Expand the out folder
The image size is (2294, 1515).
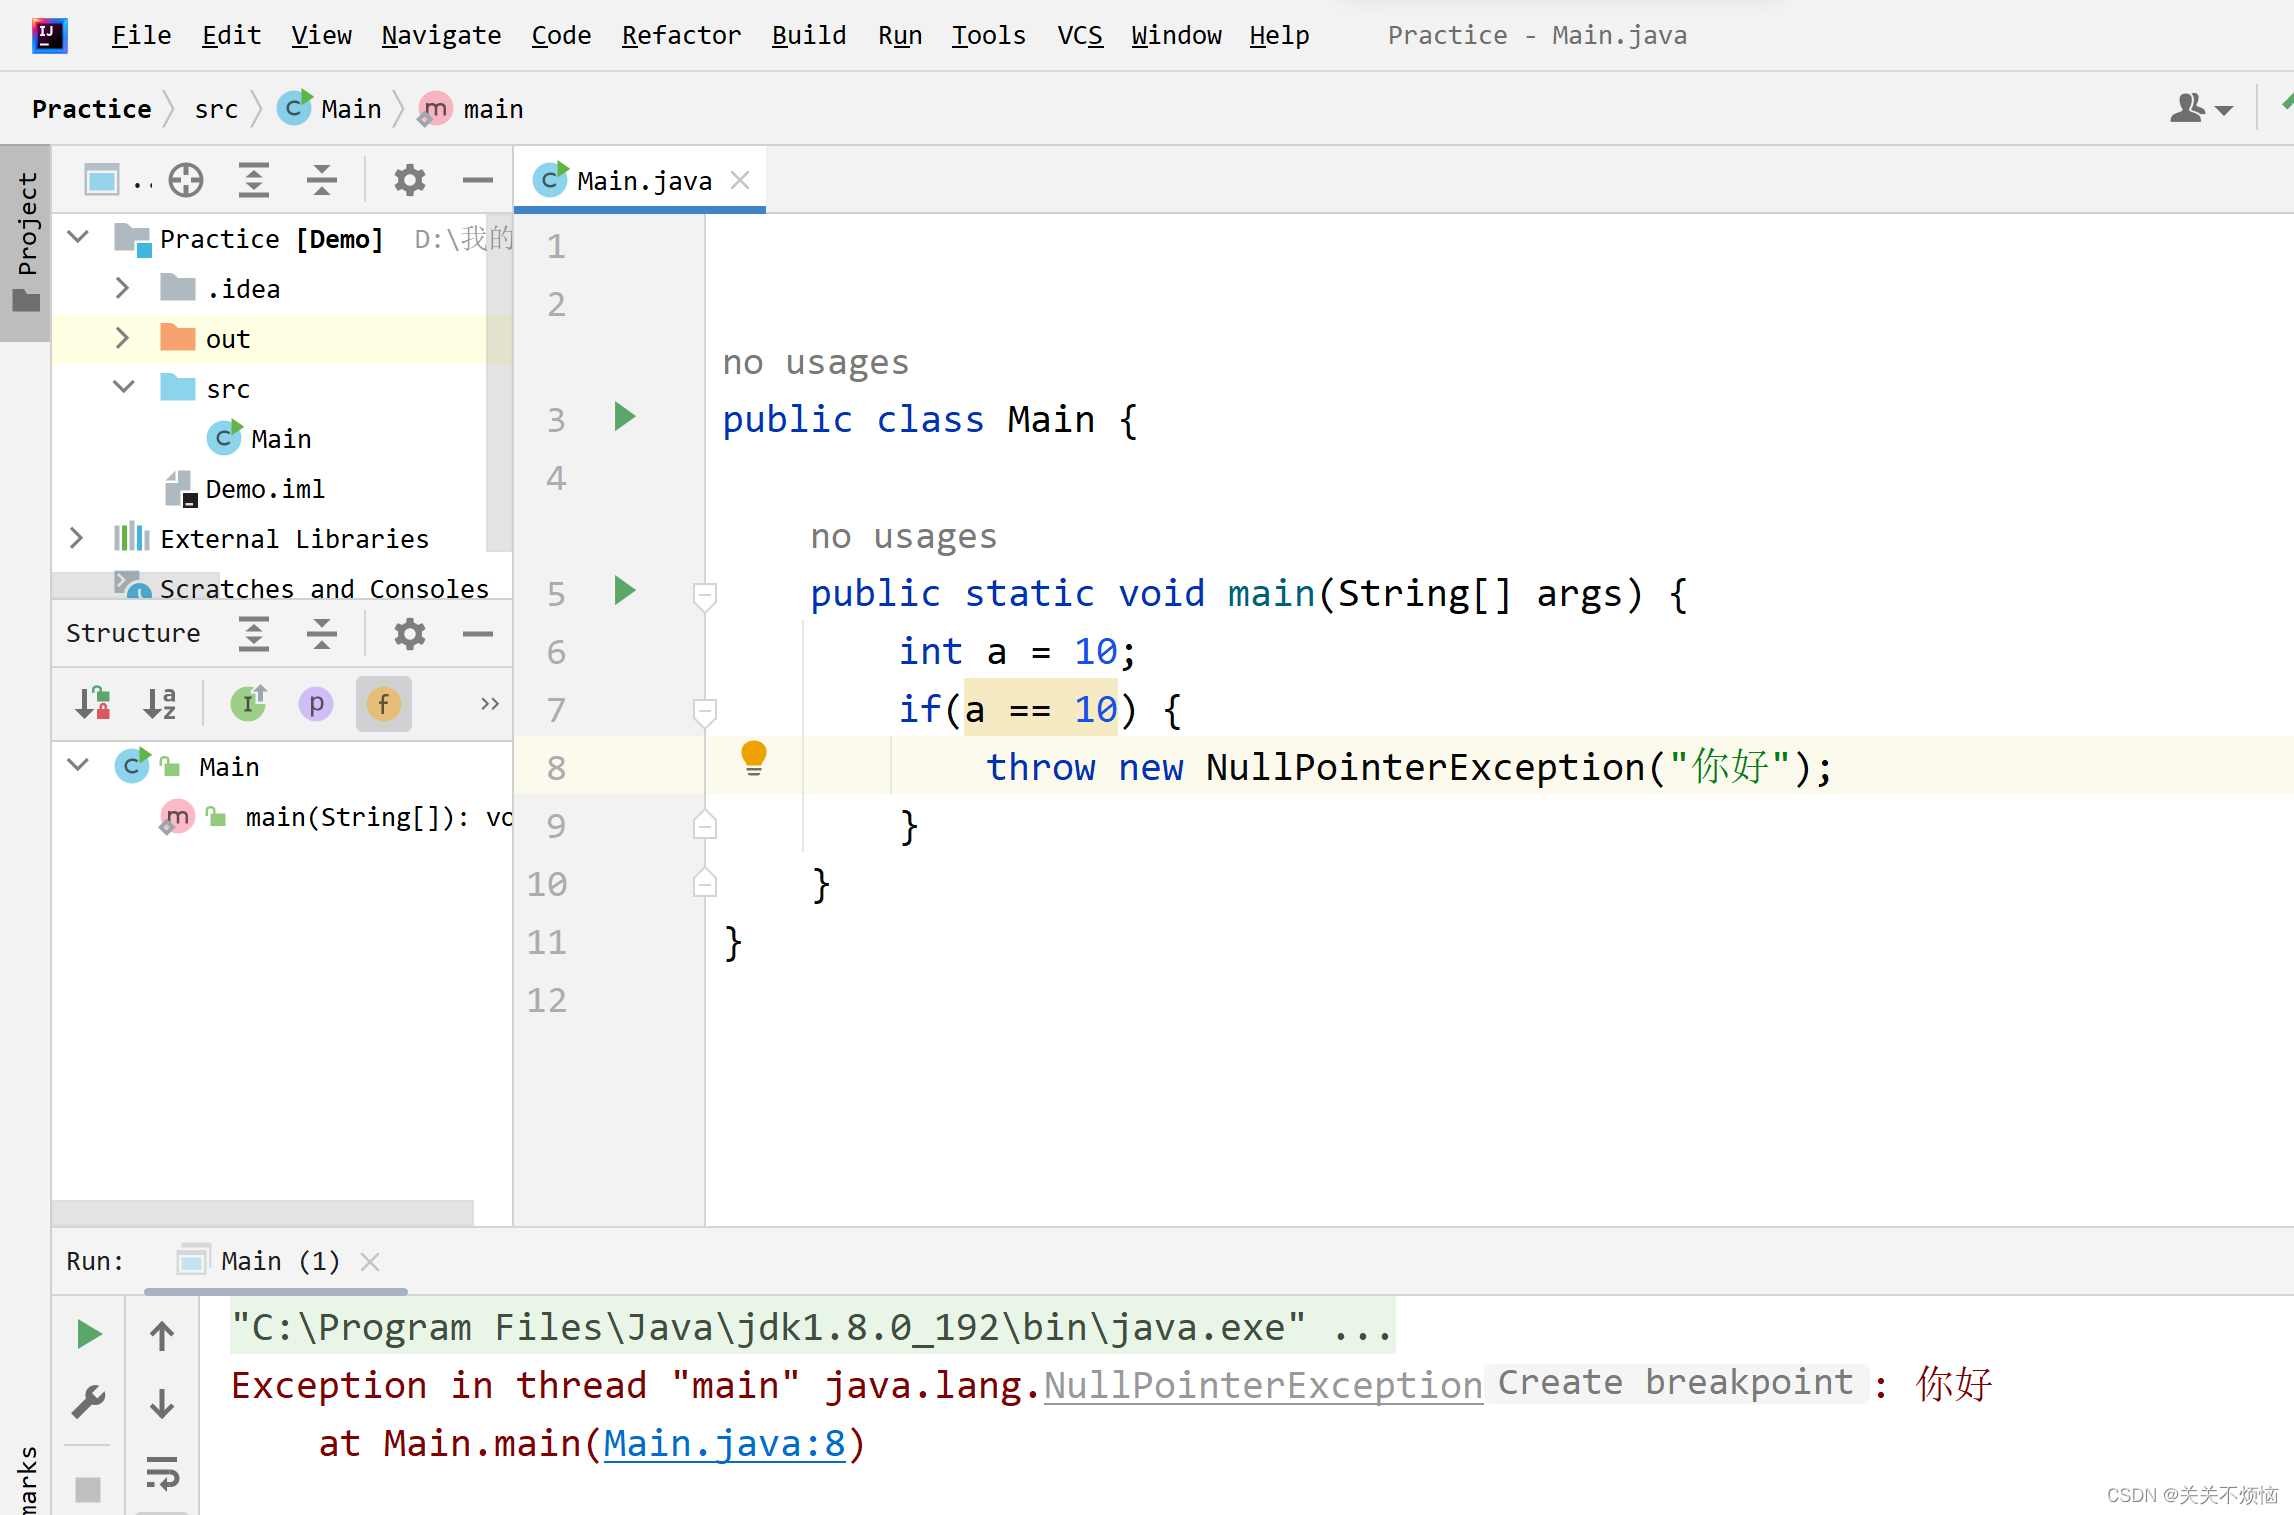(122, 338)
